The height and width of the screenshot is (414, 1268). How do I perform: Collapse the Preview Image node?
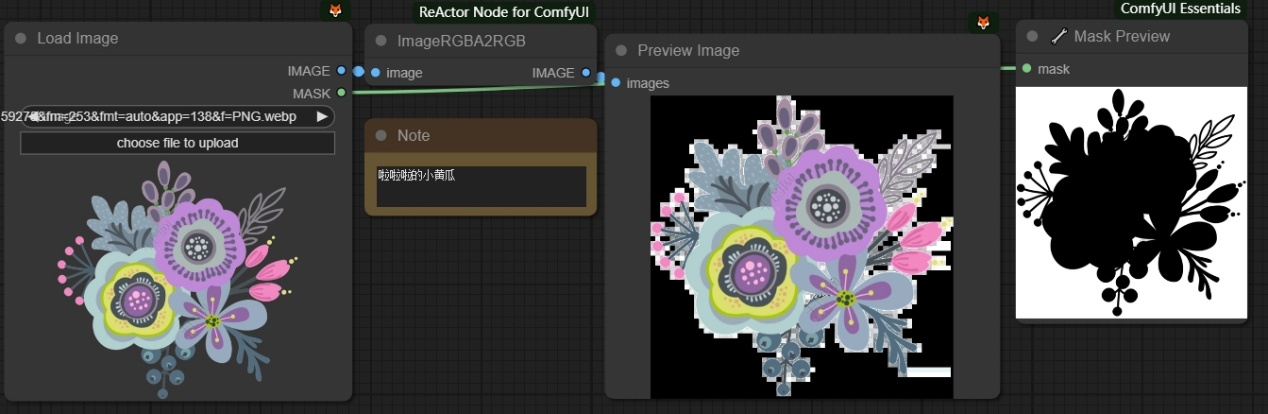(x=621, y=50)
